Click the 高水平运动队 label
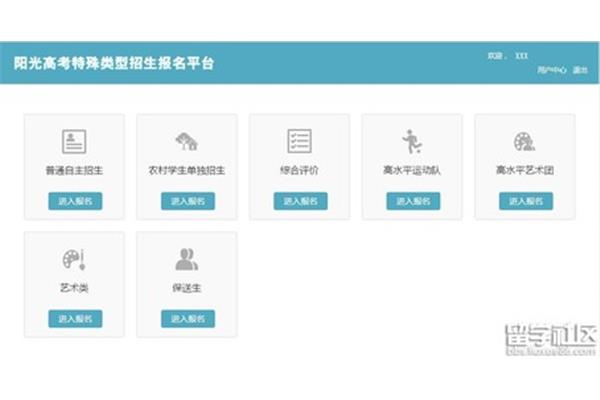600x400 pixels. tap(412, 170)
